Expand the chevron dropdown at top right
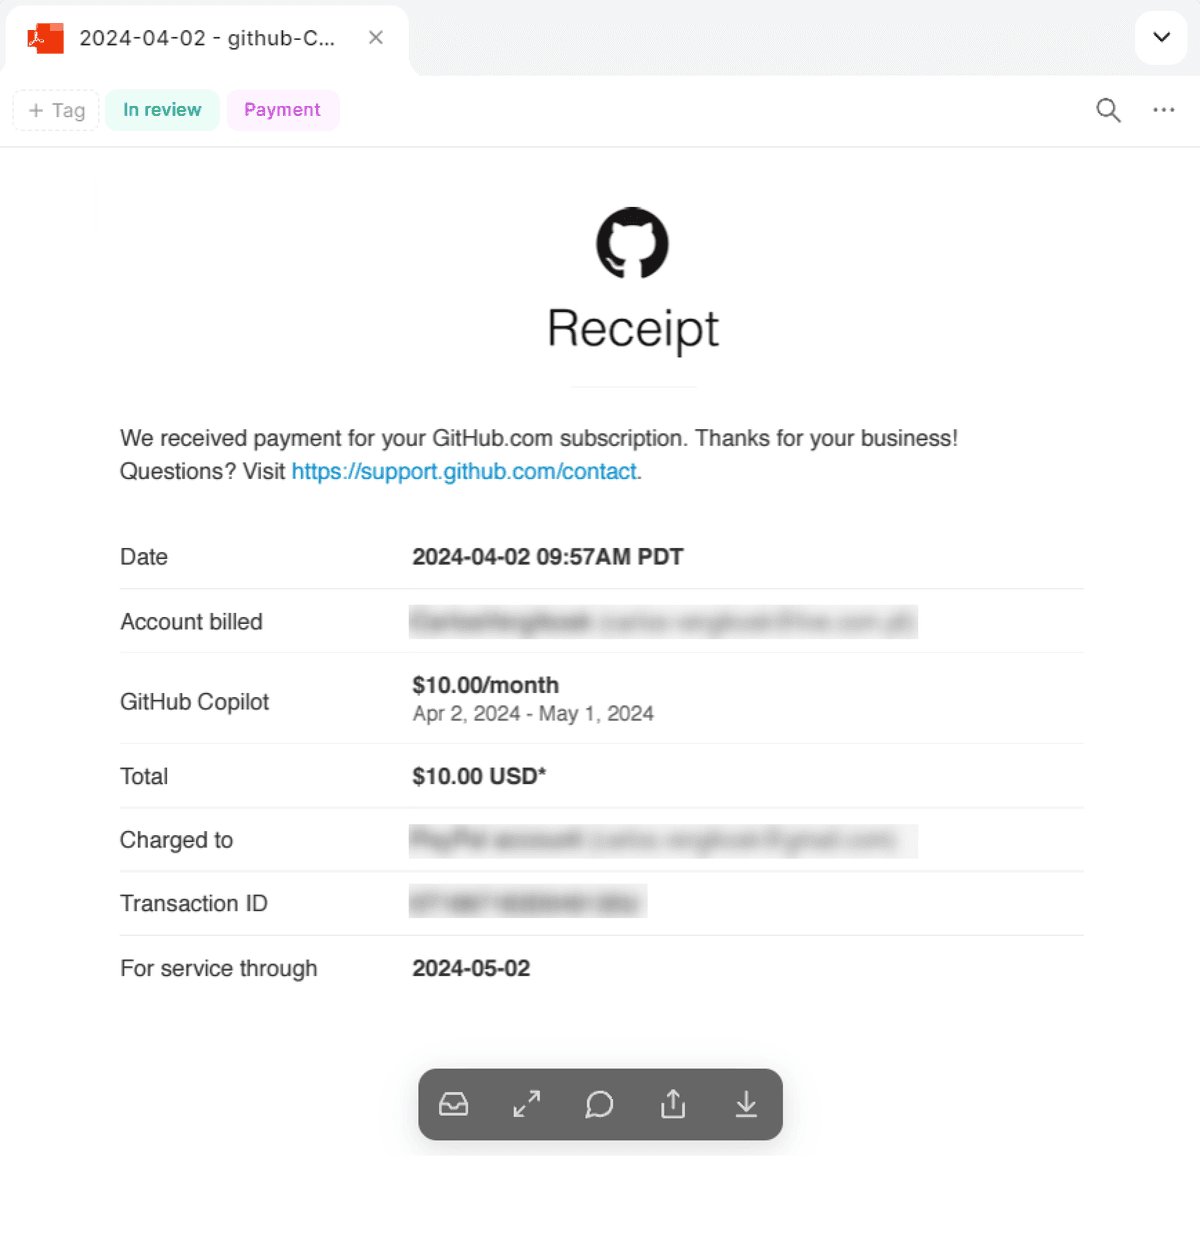Viewport: 1200px width, 1241px height. (x=1161, y=38)
